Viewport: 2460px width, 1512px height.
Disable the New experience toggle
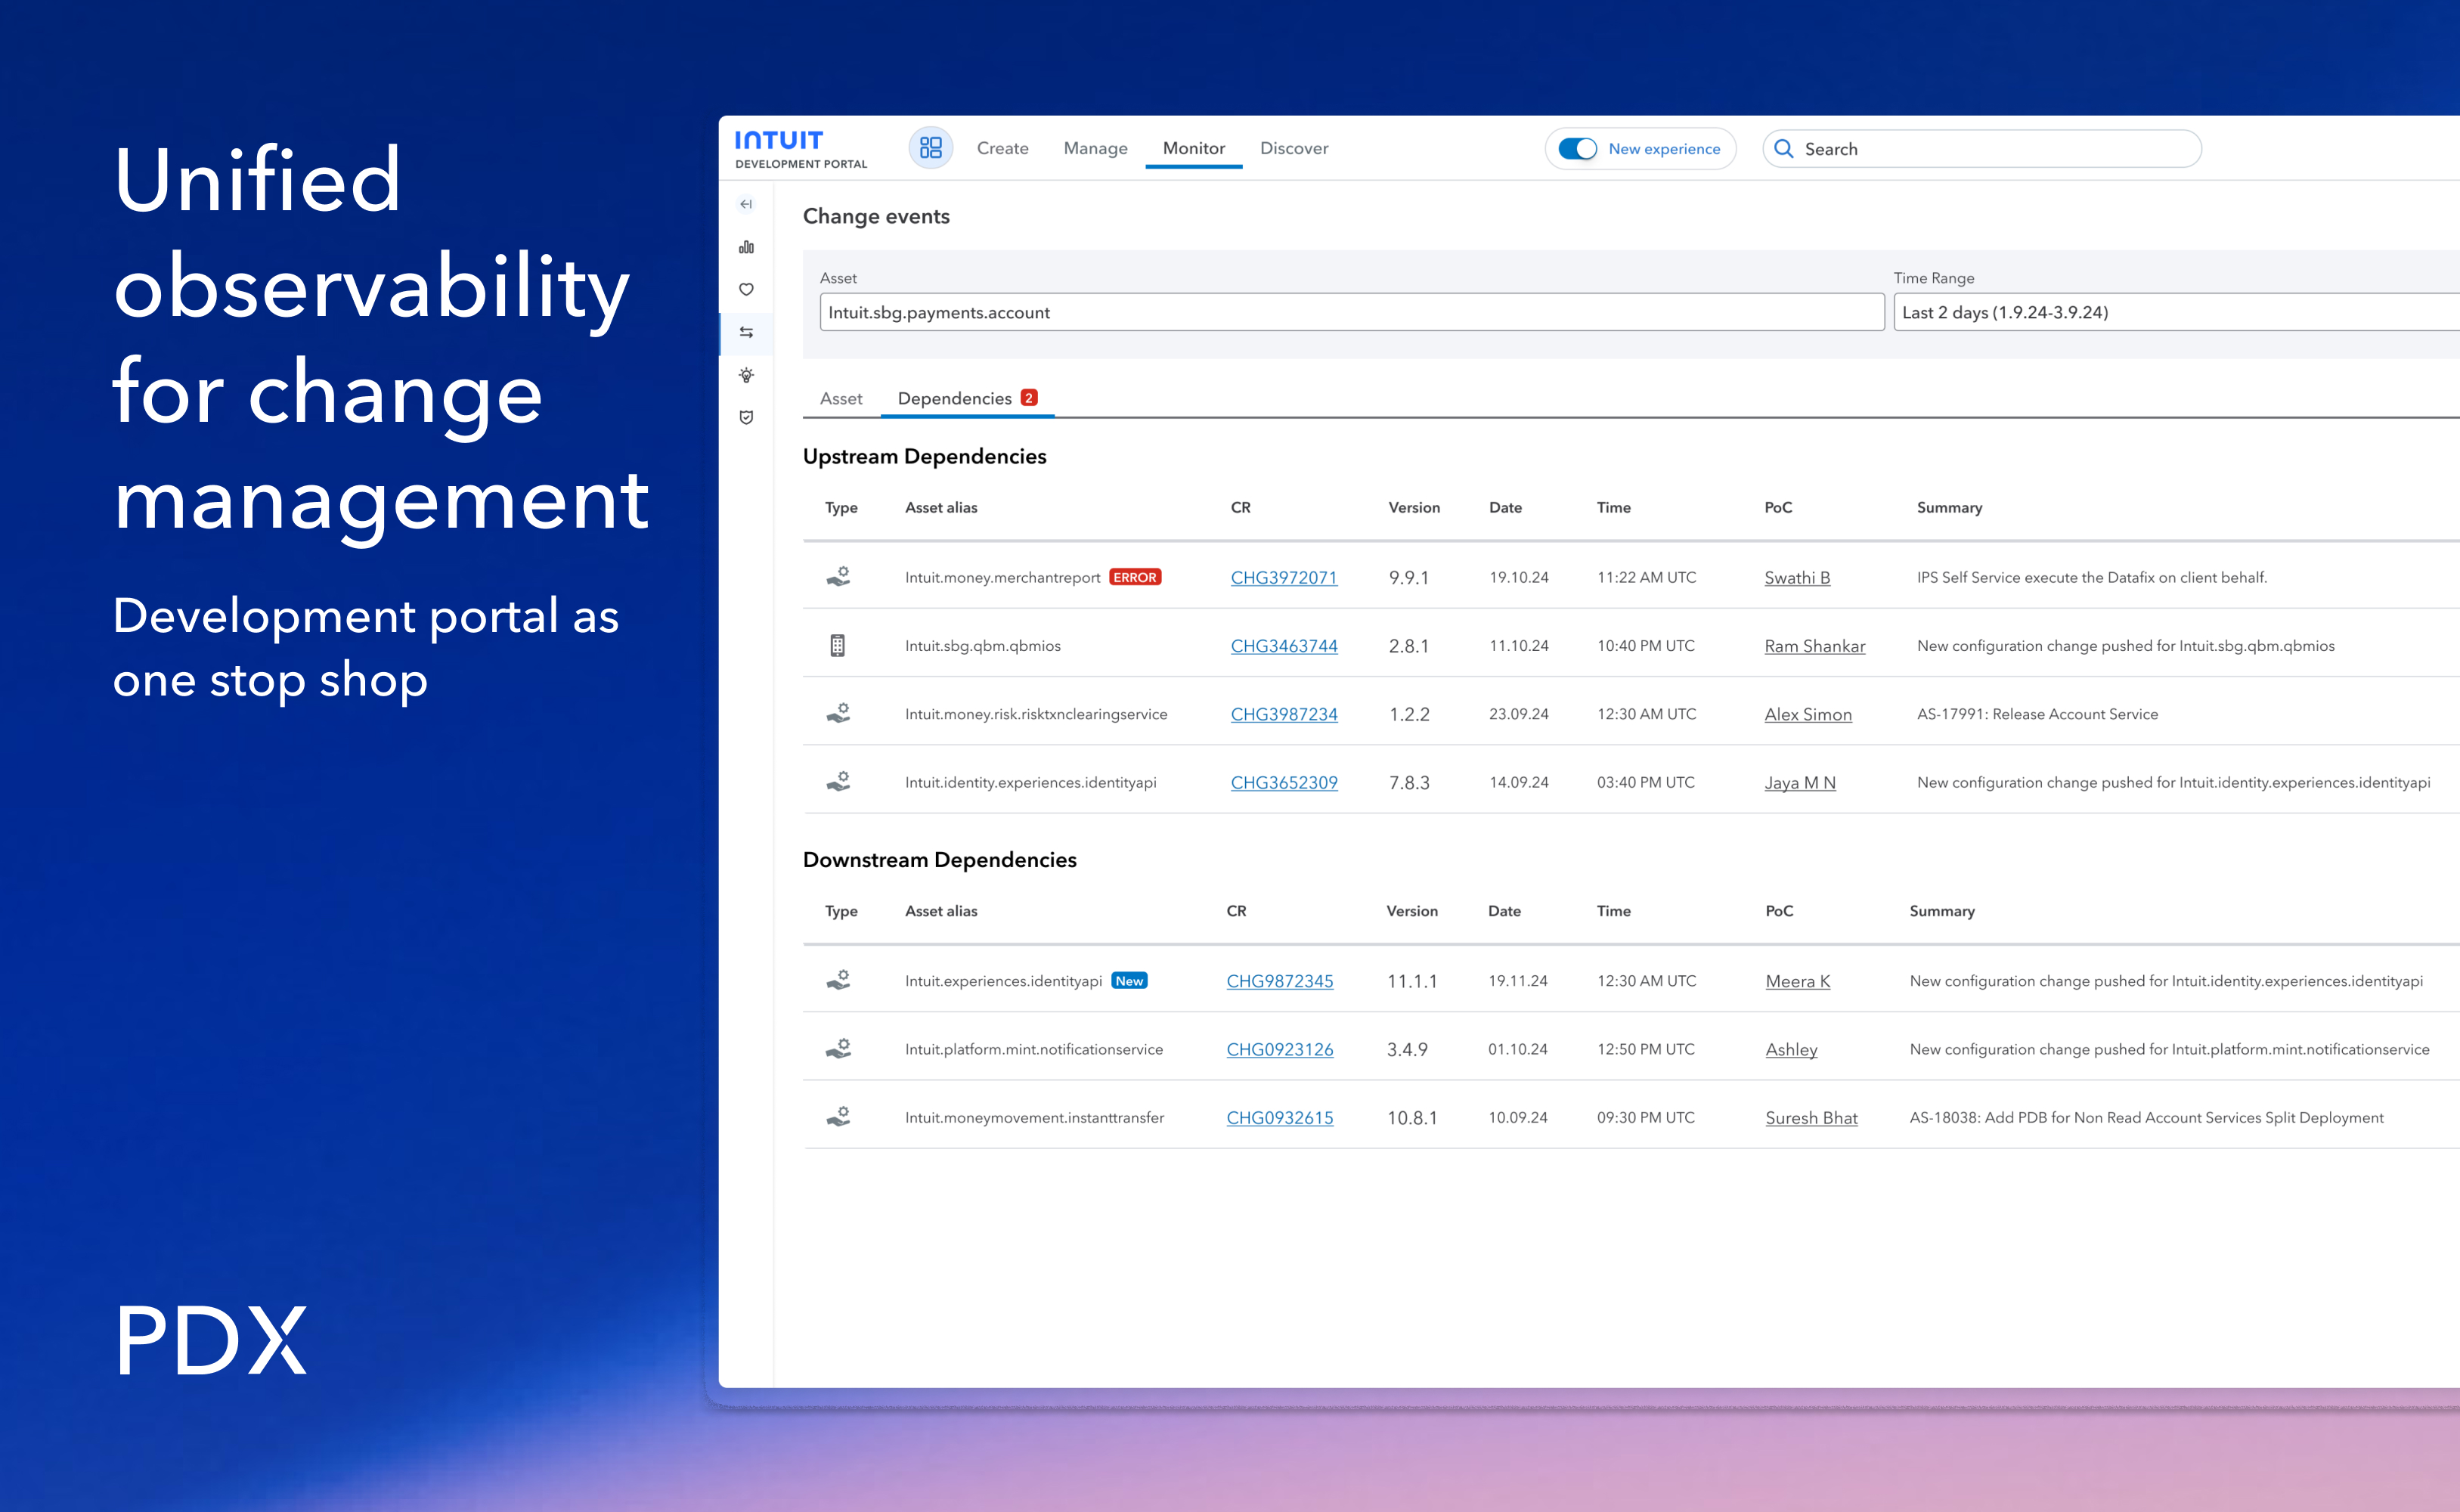(x=1577, y=149)
